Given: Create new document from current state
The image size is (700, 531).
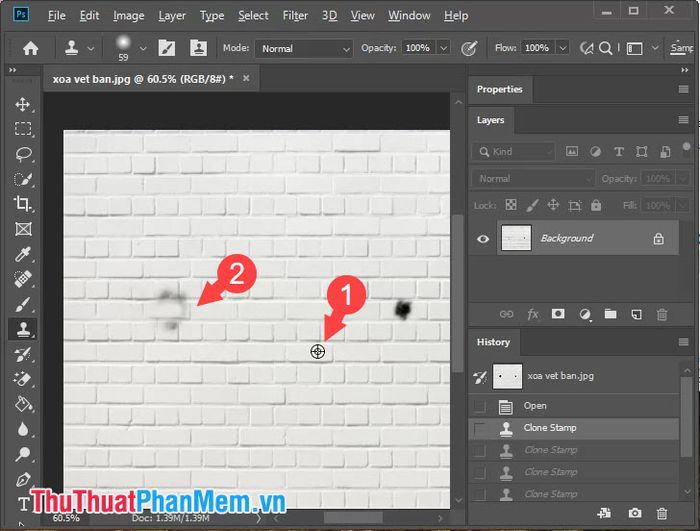Looking at the screenshot, I should [x=604, y=513].
